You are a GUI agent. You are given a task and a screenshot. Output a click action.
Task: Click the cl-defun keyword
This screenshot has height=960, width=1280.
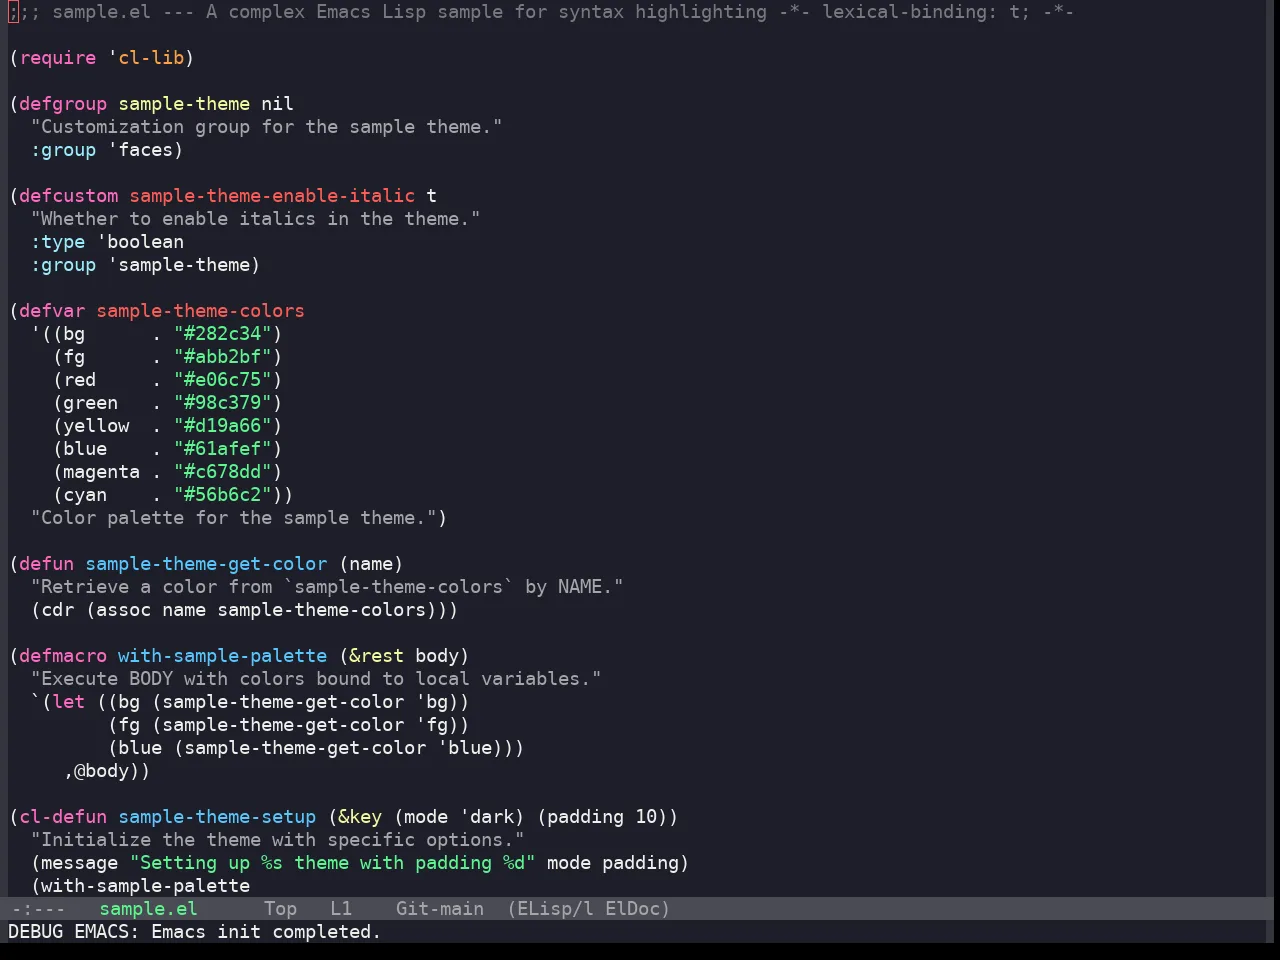(63, 816)
